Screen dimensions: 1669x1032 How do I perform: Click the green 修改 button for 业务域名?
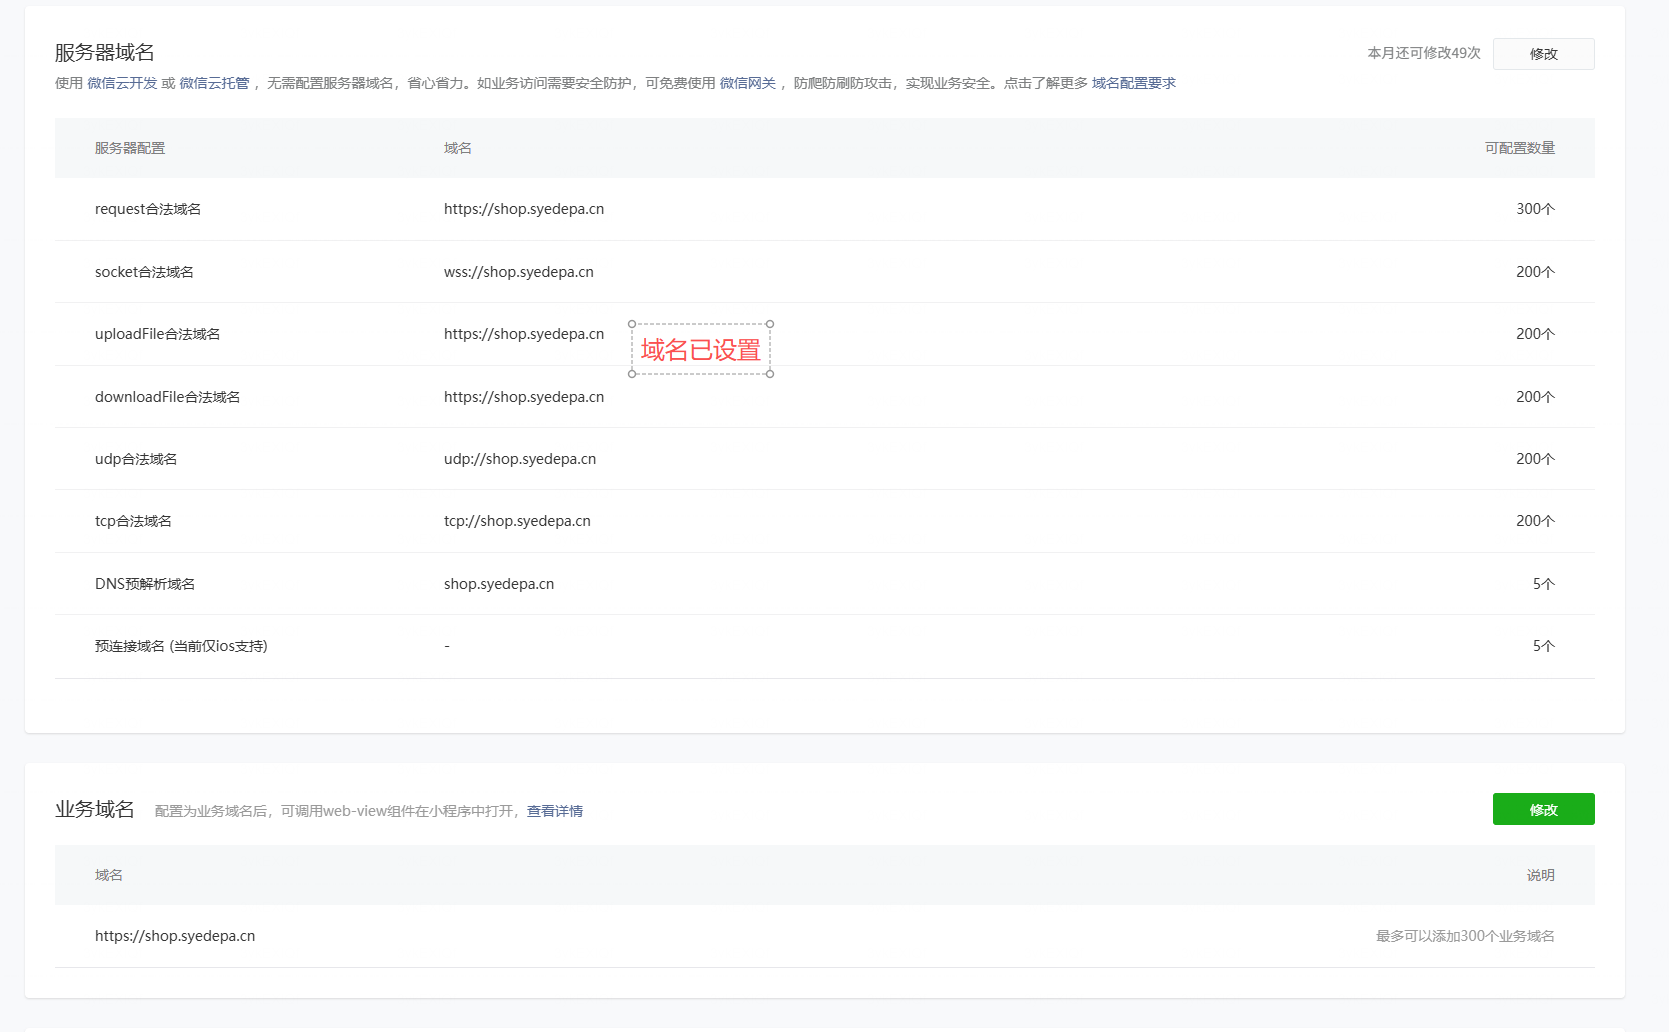tap(1543, 810)
